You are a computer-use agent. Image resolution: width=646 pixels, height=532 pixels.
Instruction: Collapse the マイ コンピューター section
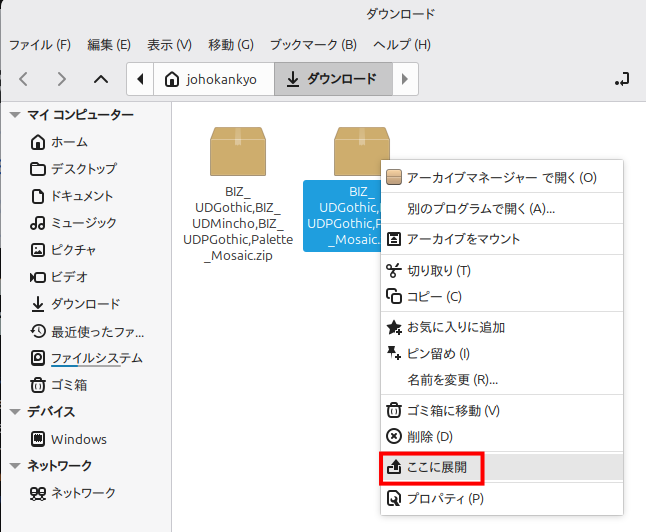14,115
